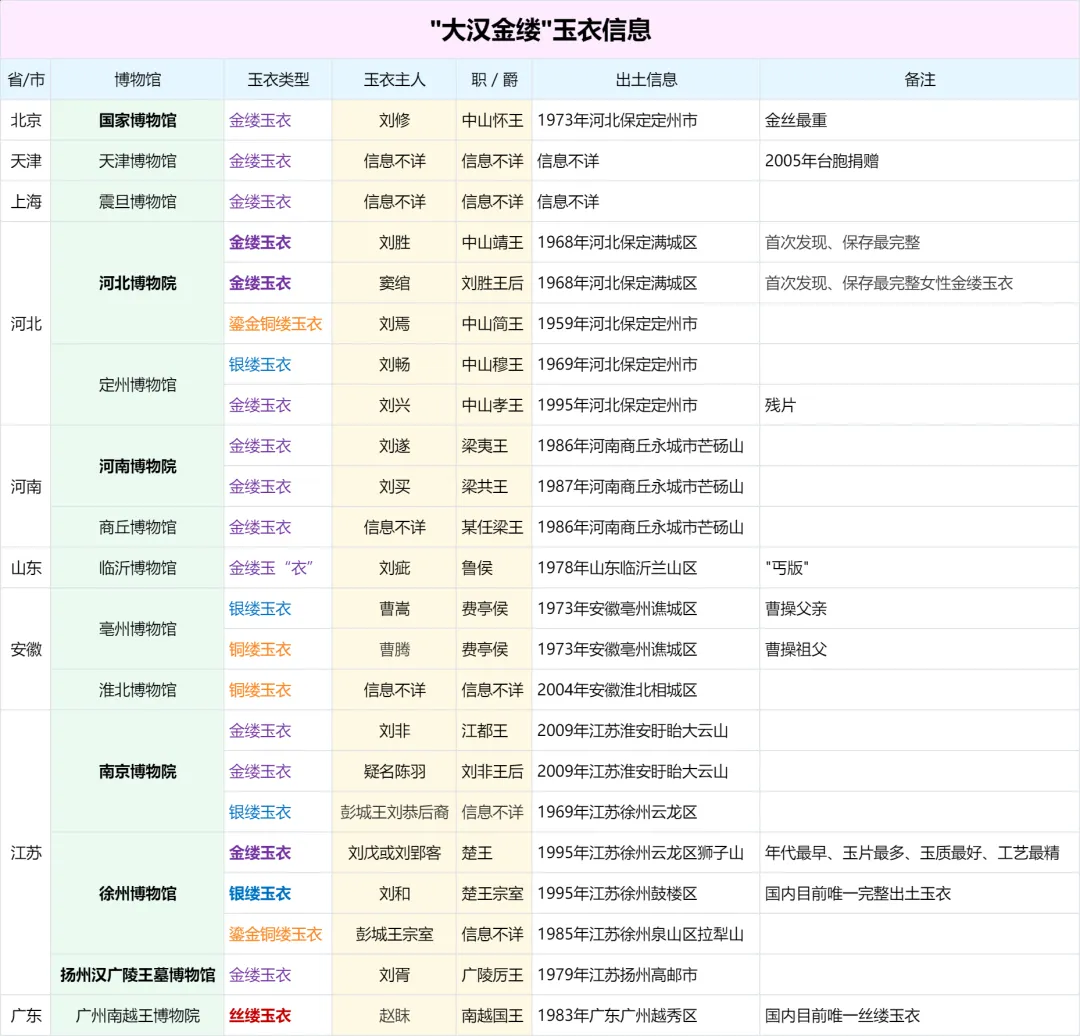Click the owner cell 刘胜

click(395, 242)
